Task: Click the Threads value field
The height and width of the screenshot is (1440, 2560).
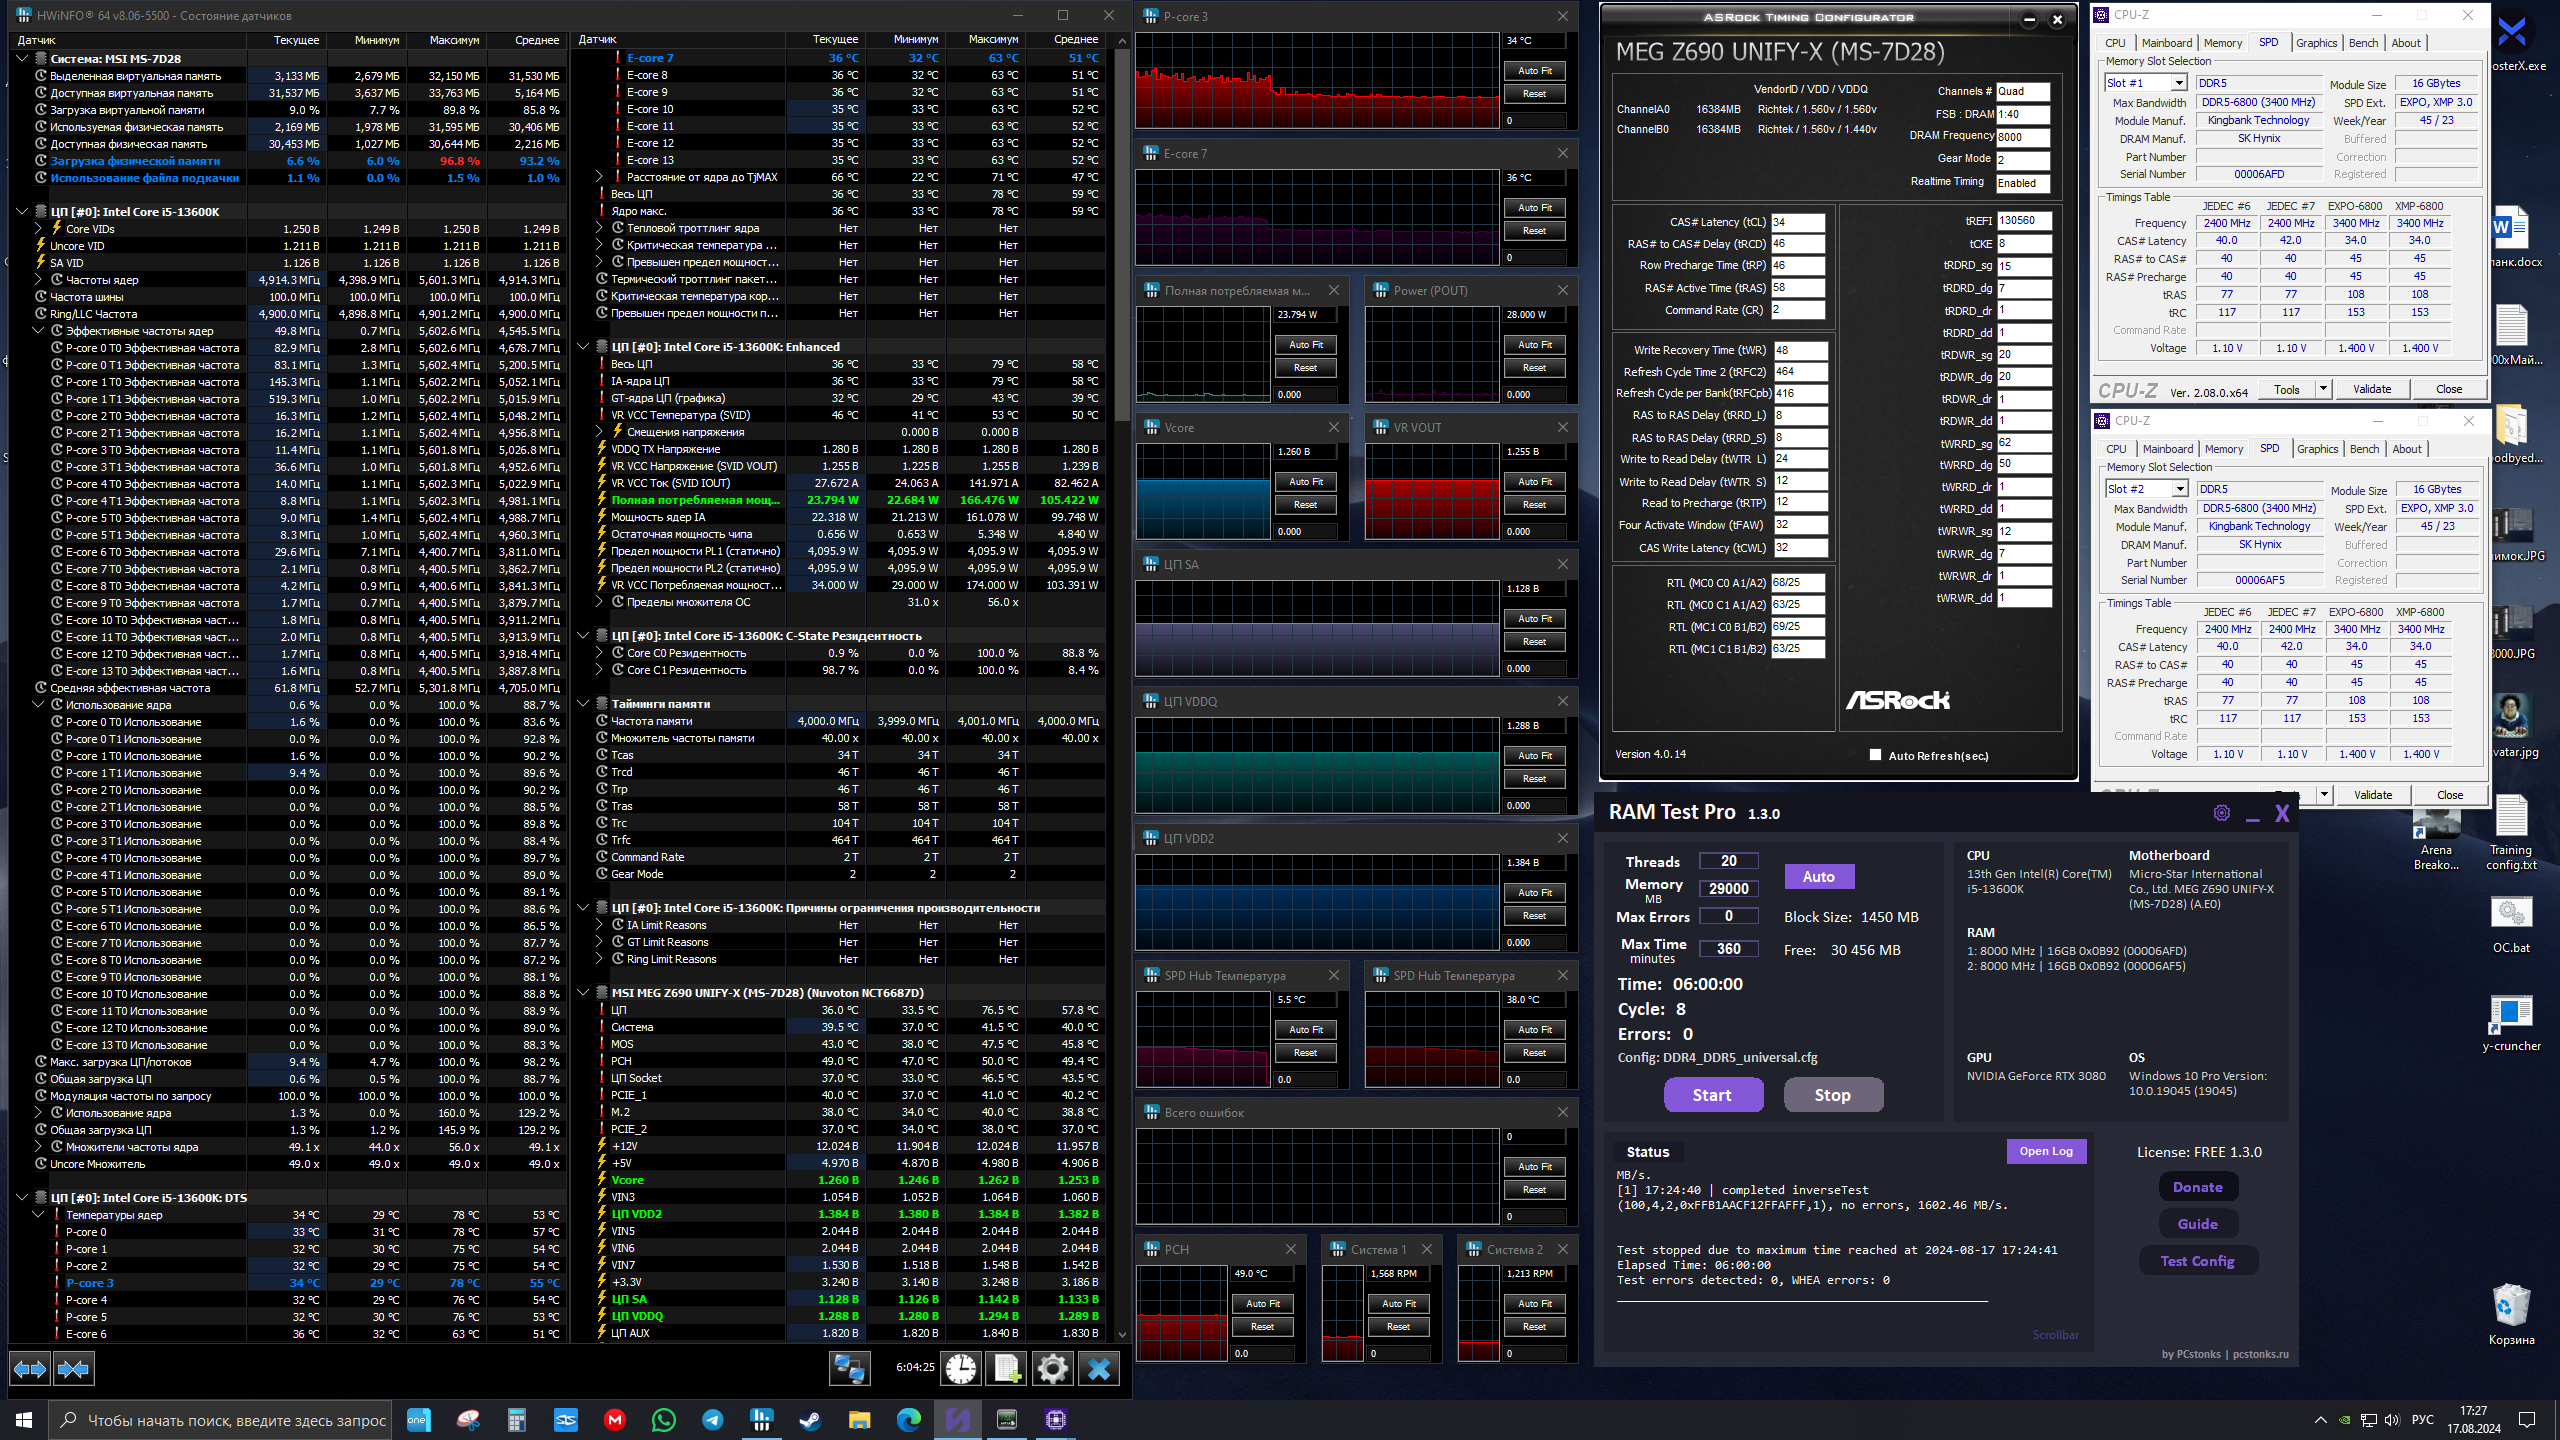Action: pos(1728,861)
